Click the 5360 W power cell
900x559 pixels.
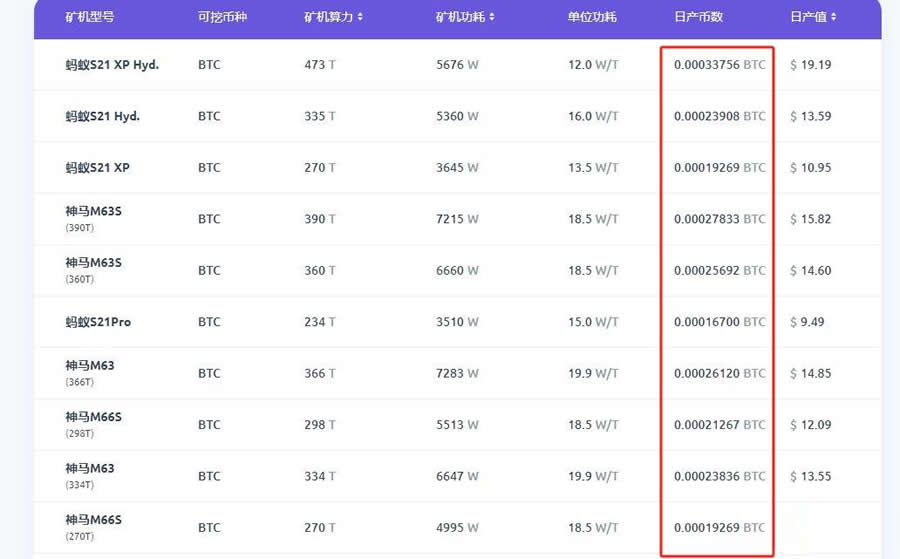click(x=457, y=116)
